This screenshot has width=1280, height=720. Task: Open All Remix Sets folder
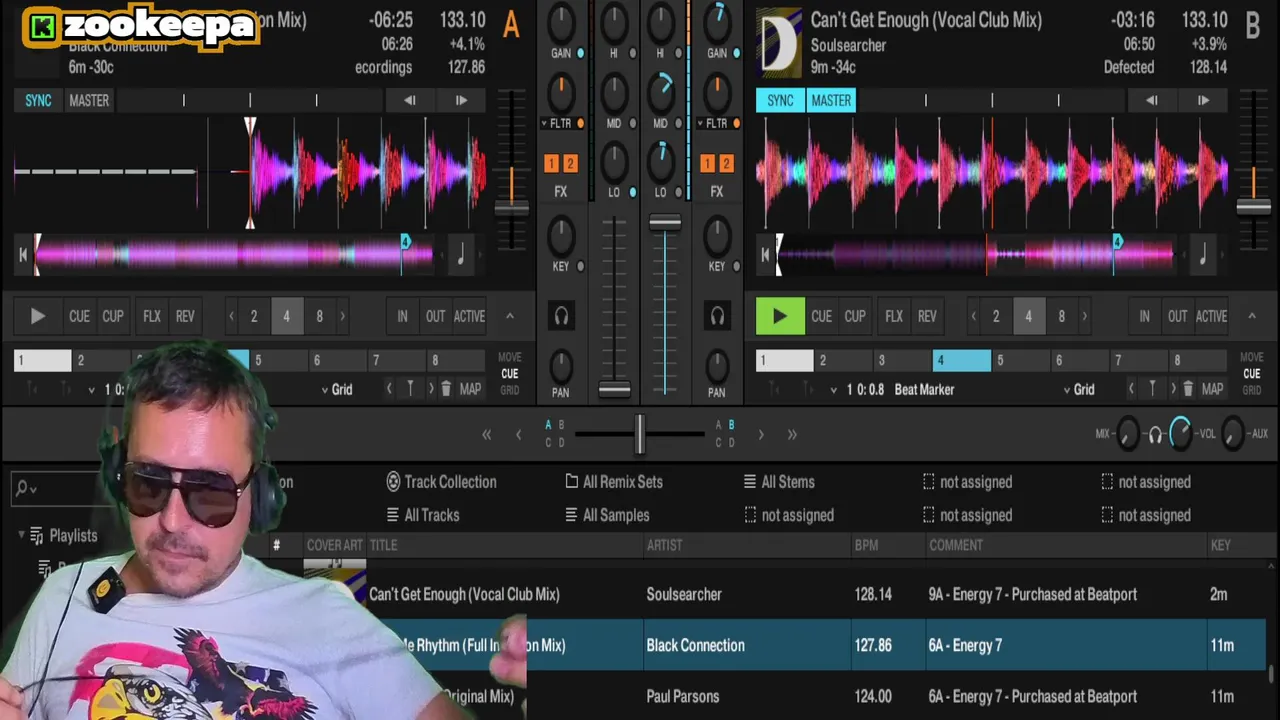click(614, 482)
